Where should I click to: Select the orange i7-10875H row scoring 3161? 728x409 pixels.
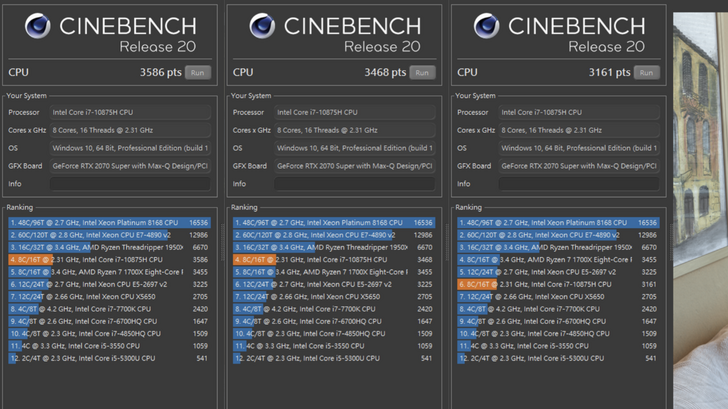coord(556,284)
